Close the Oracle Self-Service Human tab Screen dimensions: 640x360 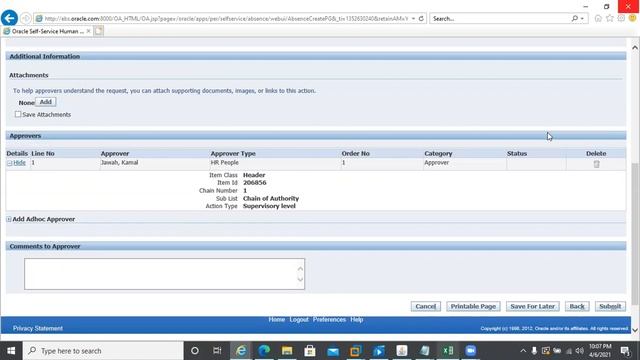(x=89, y=31)
